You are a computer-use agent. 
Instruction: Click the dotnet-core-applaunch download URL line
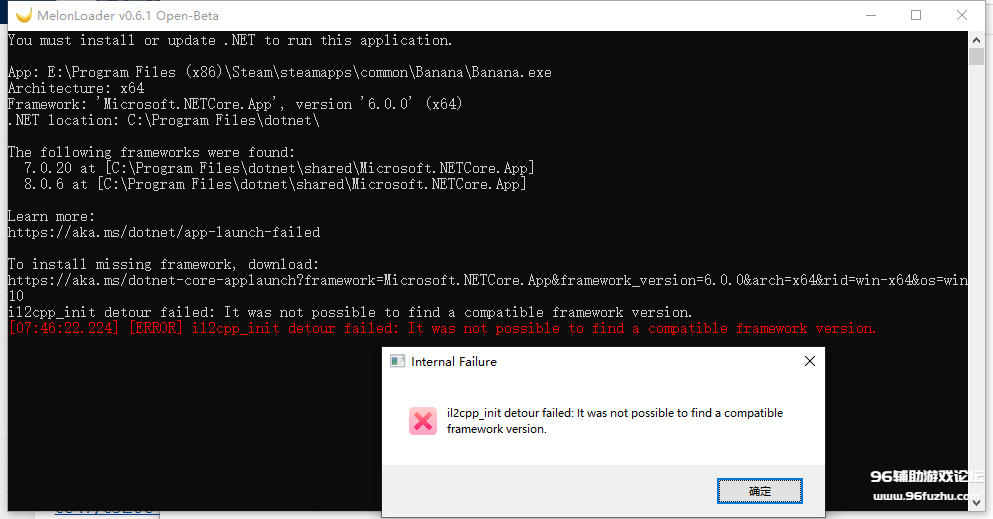point(488,280)
